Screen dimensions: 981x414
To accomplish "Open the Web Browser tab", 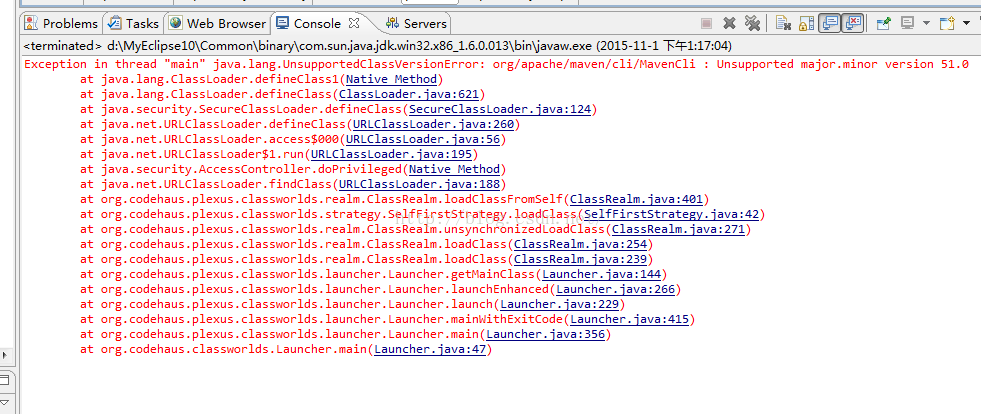I will (218, 24).
